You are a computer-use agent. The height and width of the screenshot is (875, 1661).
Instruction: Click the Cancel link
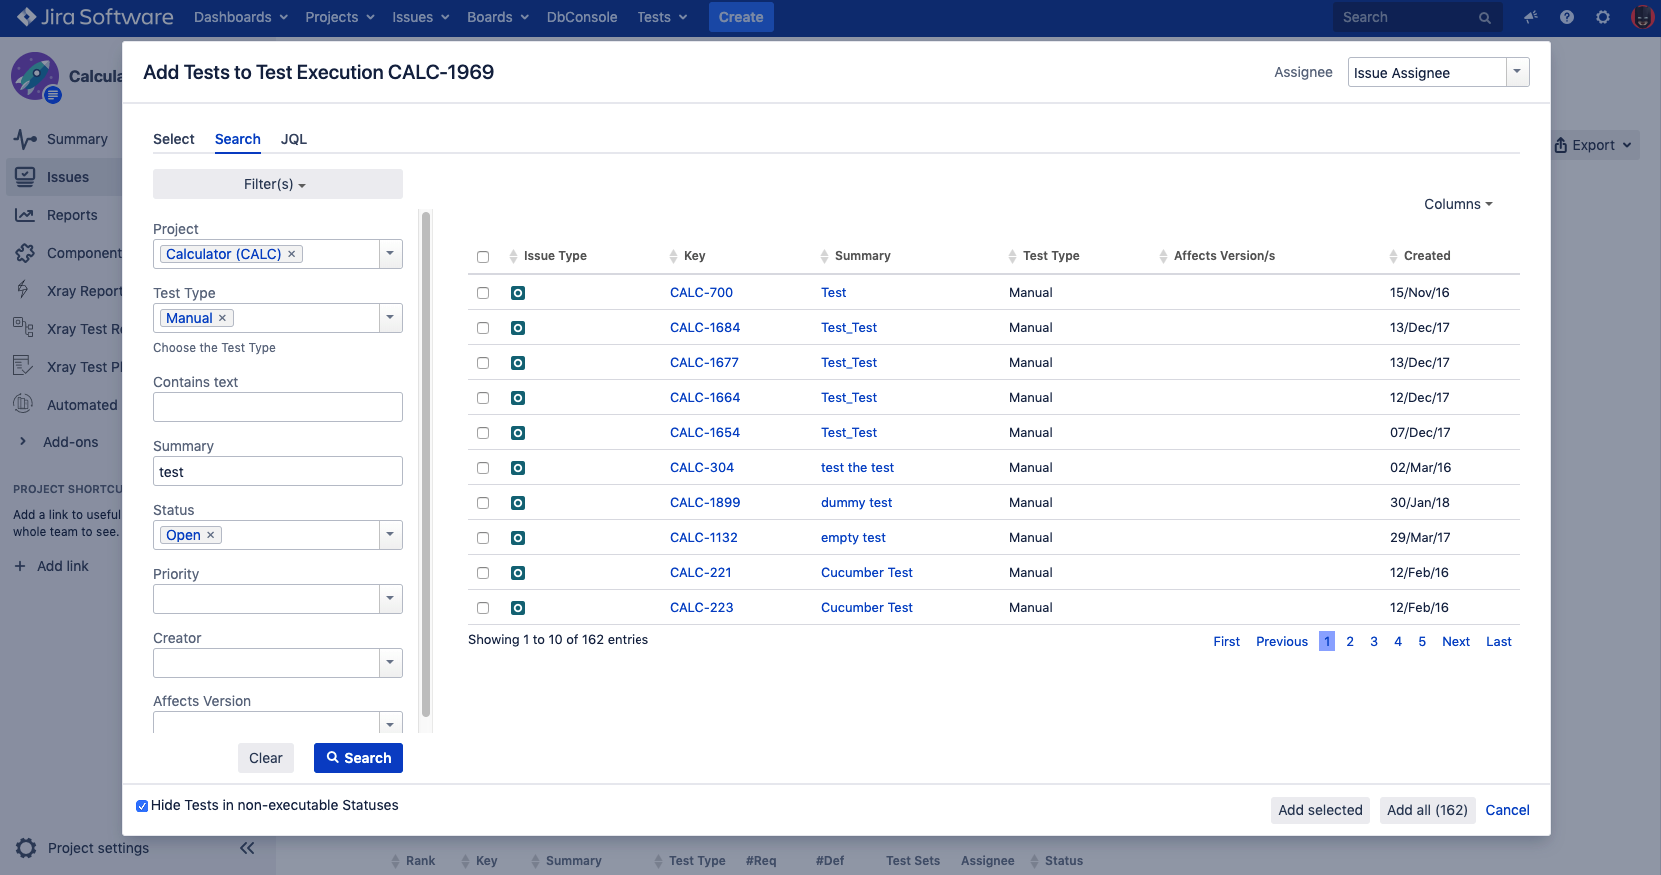point(1507,810)
